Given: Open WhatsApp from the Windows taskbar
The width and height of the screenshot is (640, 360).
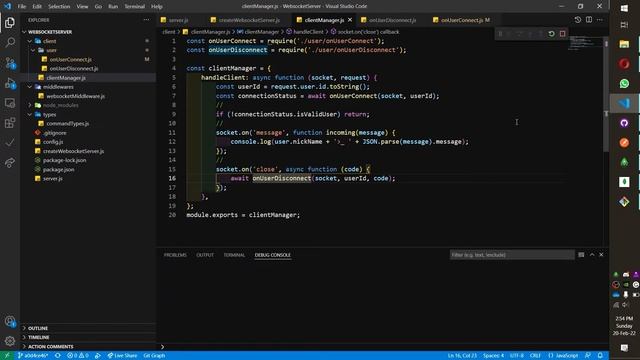Looking at the screenshot, I should 624,84.
